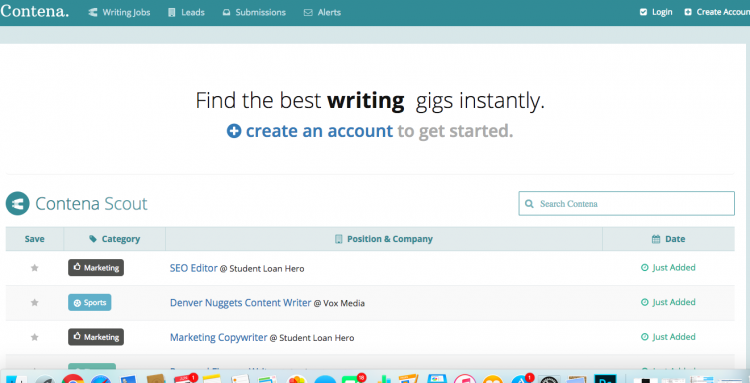Click the clock icon on the Marketing Copywriter row

pos(645,337)
